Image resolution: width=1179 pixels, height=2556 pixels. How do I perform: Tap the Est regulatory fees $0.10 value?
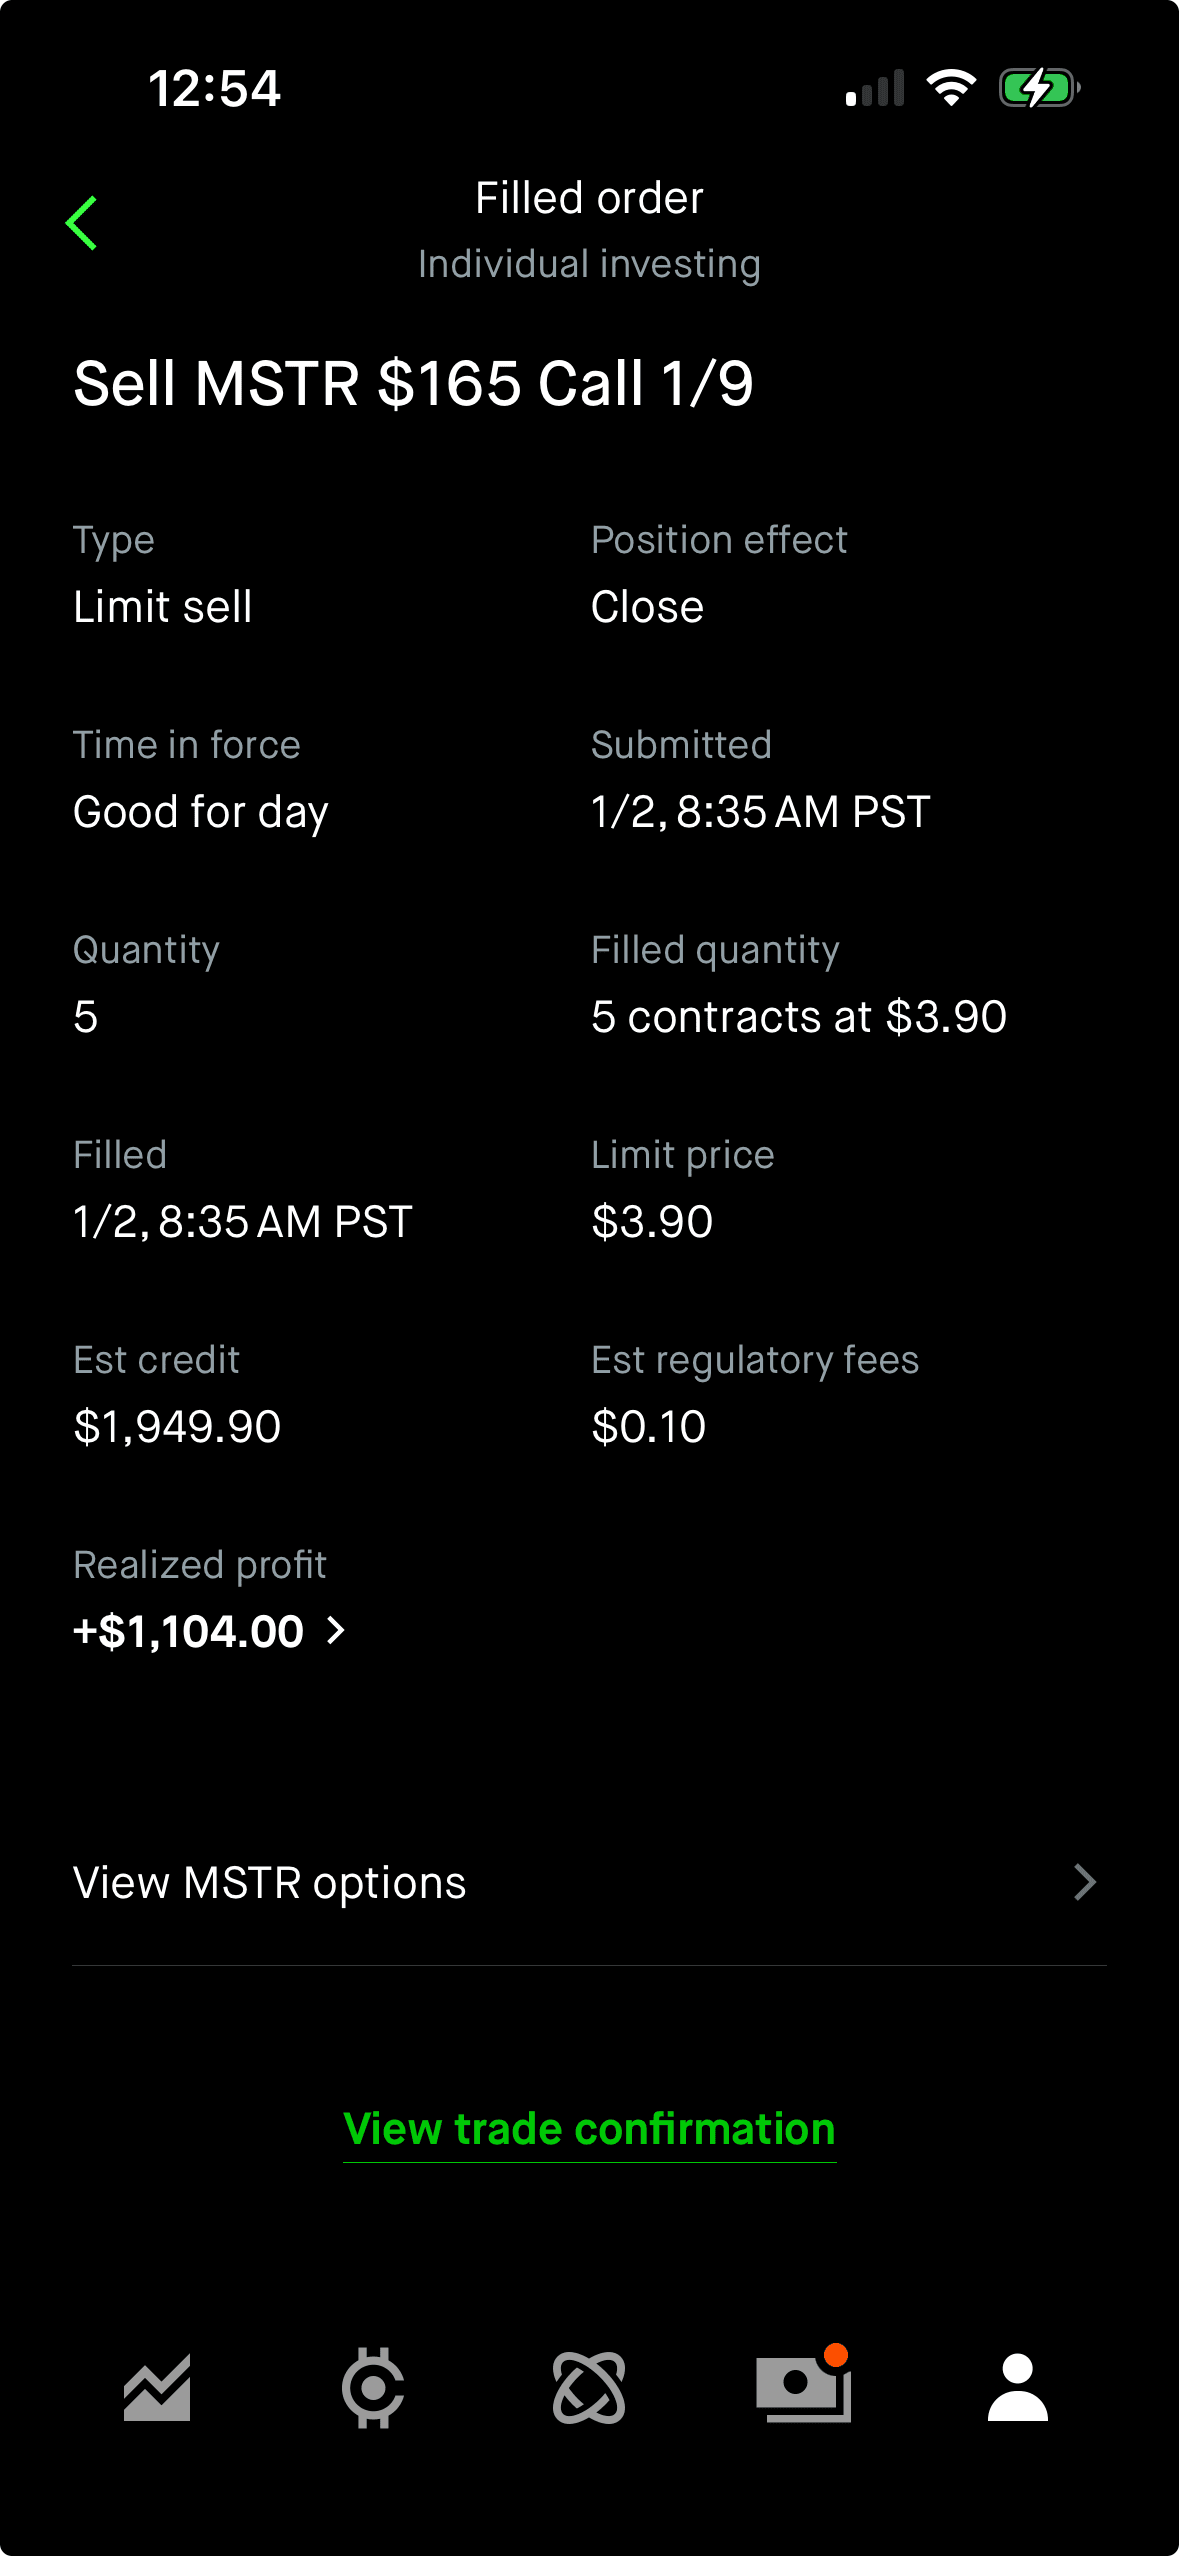649,1426
